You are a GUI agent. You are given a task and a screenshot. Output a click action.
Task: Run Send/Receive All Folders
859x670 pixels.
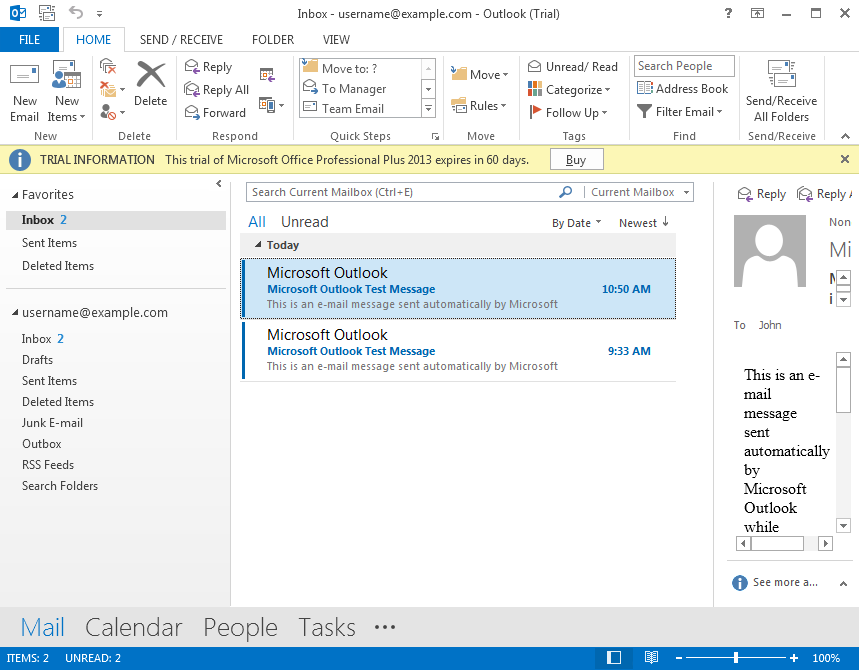coord(780,89)
